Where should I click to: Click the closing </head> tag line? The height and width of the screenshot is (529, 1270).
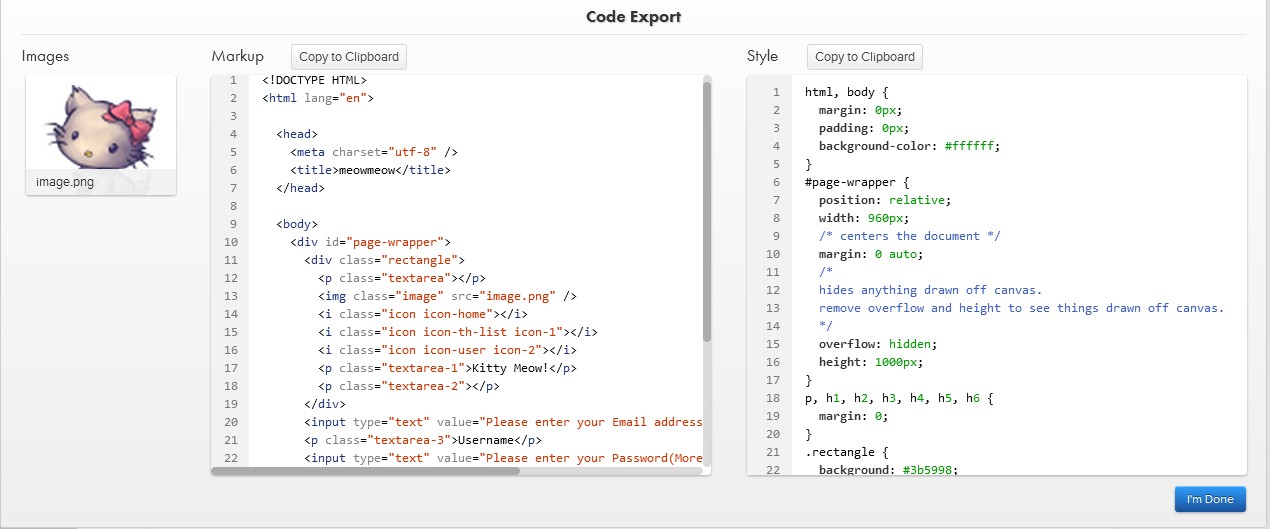point(300,188)
